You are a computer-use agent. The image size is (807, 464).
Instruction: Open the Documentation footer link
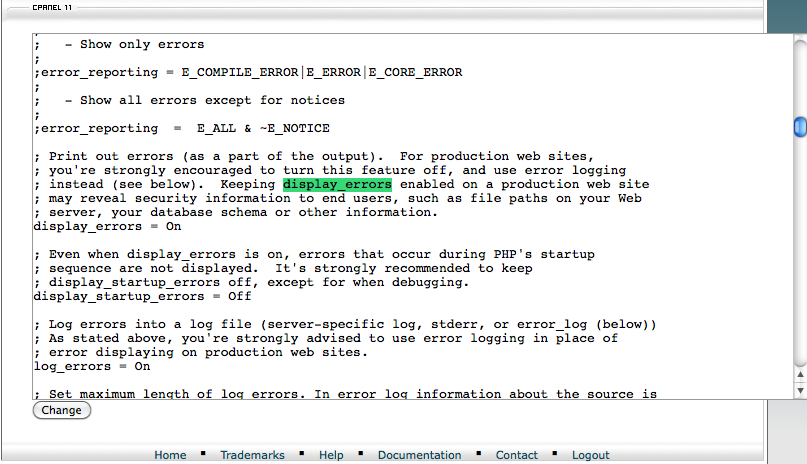419,455
